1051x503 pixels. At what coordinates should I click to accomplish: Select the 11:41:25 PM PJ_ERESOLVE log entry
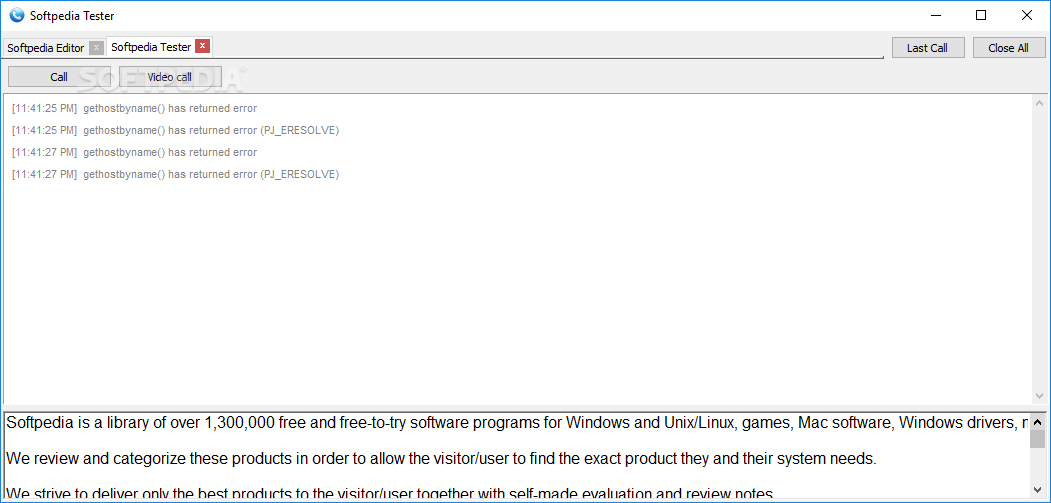click(211, 130)
